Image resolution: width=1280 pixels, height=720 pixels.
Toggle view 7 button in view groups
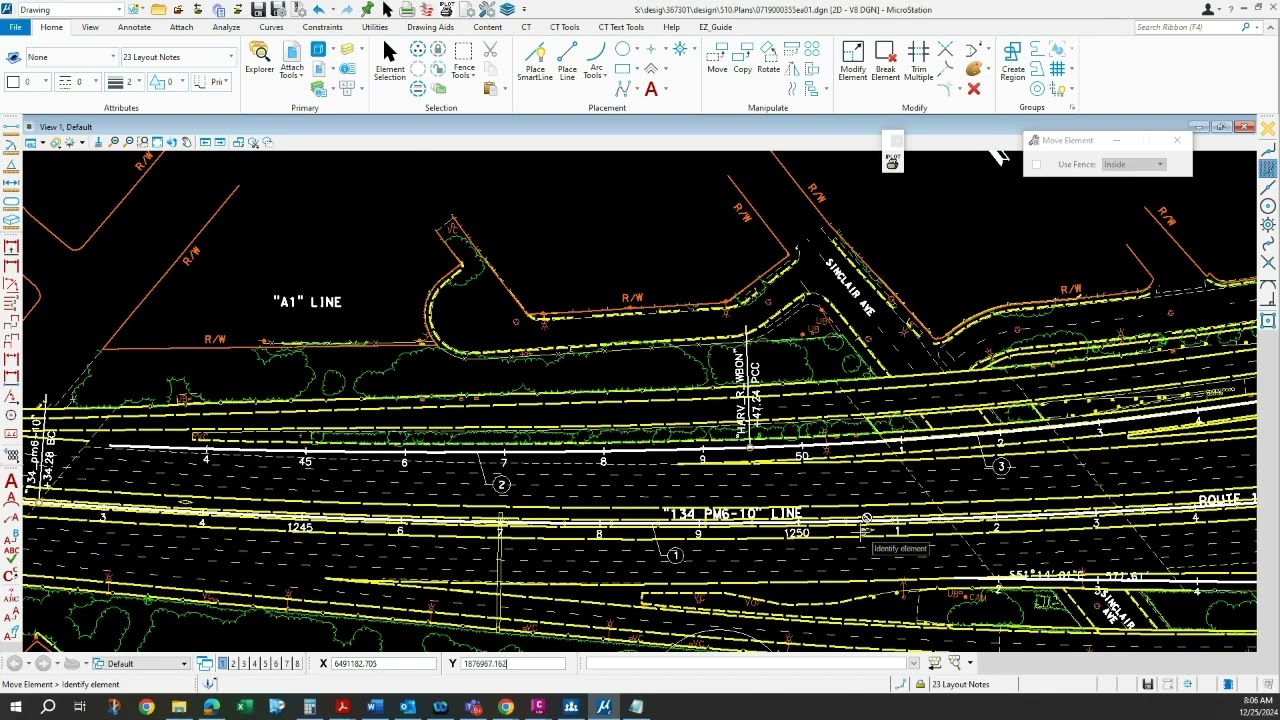point(286,664)
